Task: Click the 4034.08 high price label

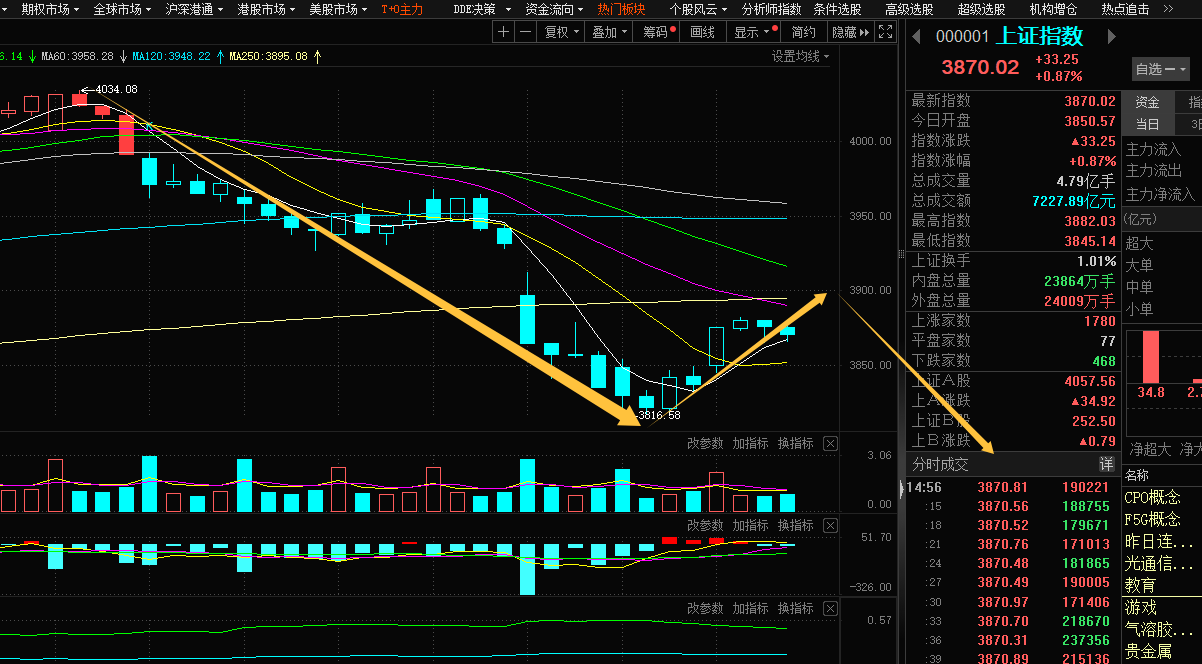Action: click(x=116, y=89)
